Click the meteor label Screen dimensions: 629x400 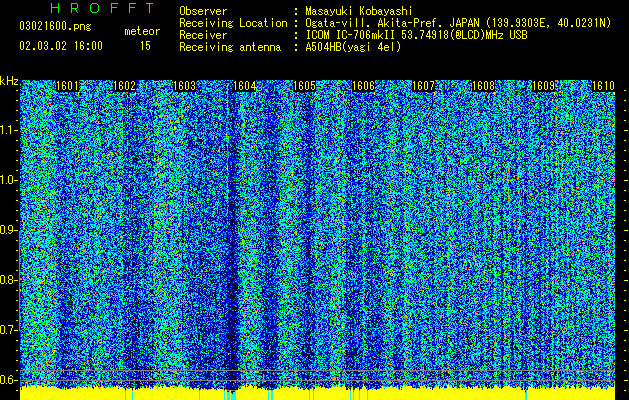pyautogui.click(x=142, y=31)
